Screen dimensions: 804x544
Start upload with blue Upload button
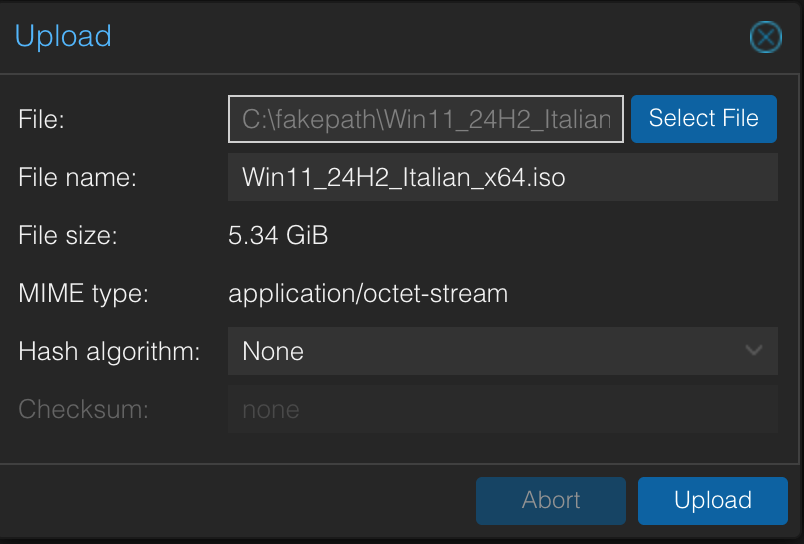click(x=713, y=500)
